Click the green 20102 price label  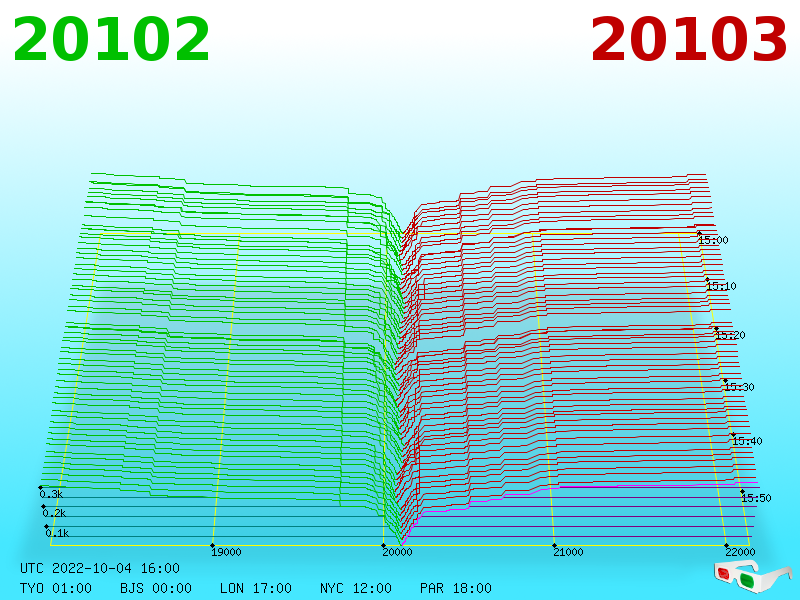coord(111,40)
